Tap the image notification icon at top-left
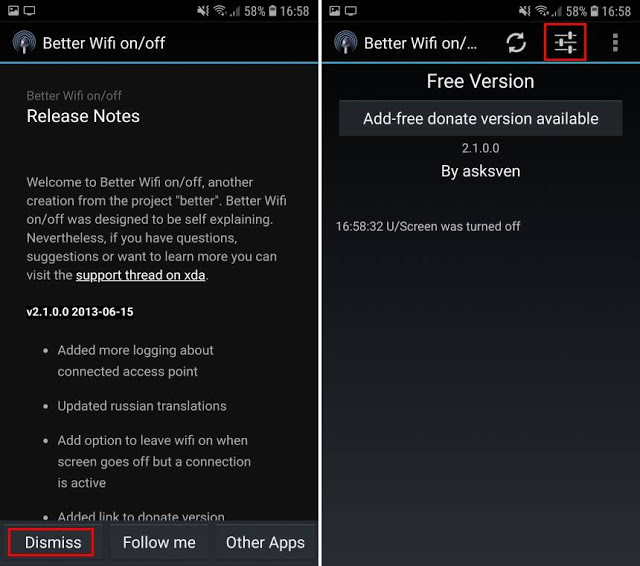The height and width of the screenshot is (566, 640). point(10,10)
